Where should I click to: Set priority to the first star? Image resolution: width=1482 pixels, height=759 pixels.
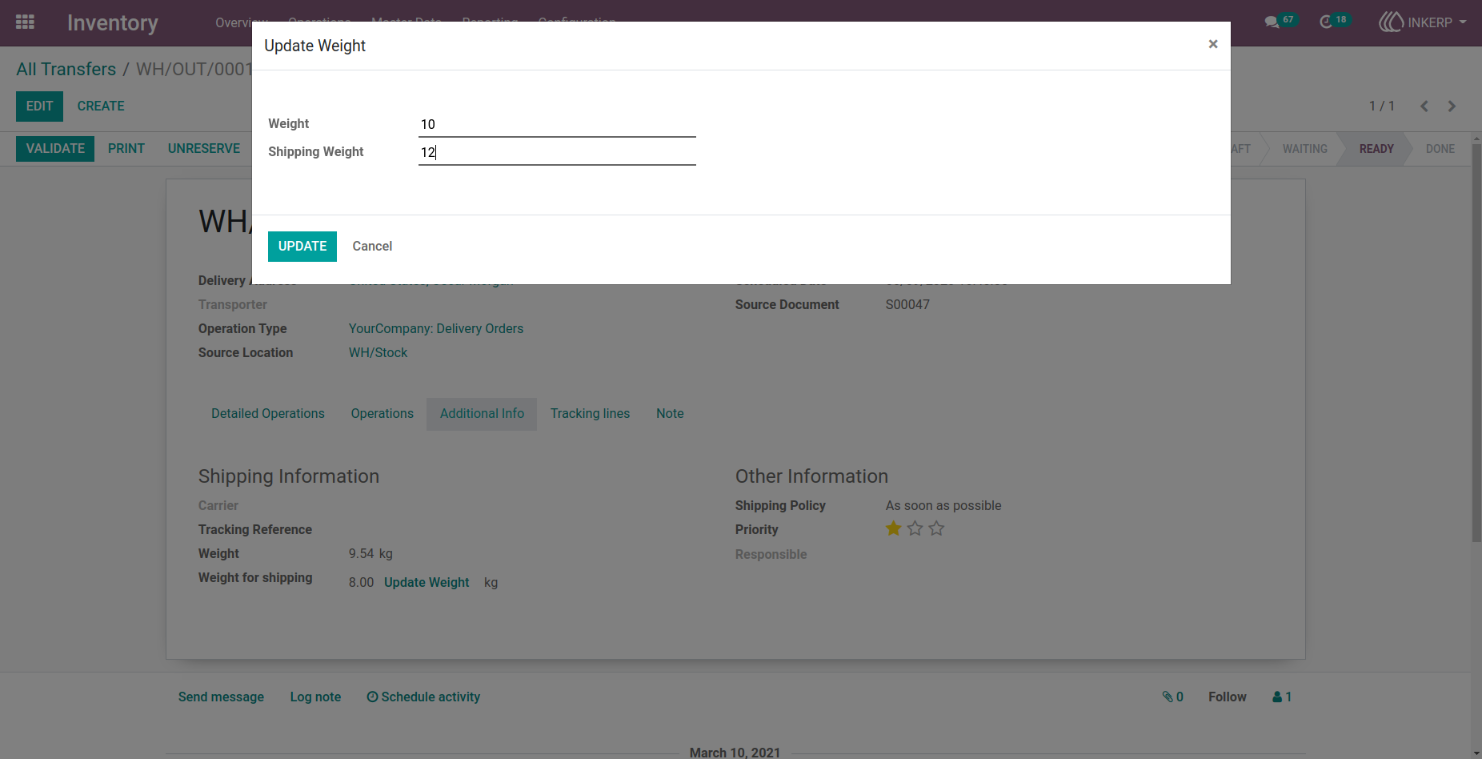[894, 529]
